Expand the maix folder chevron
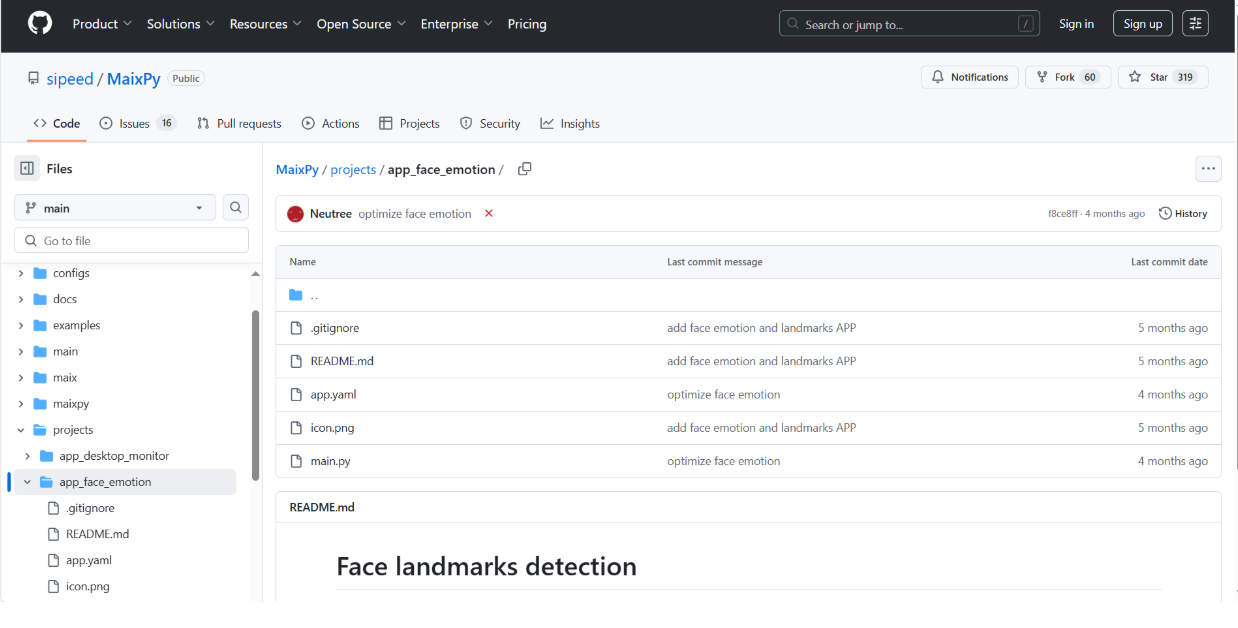The image size is (1238, 628). [x=21, y=378]
